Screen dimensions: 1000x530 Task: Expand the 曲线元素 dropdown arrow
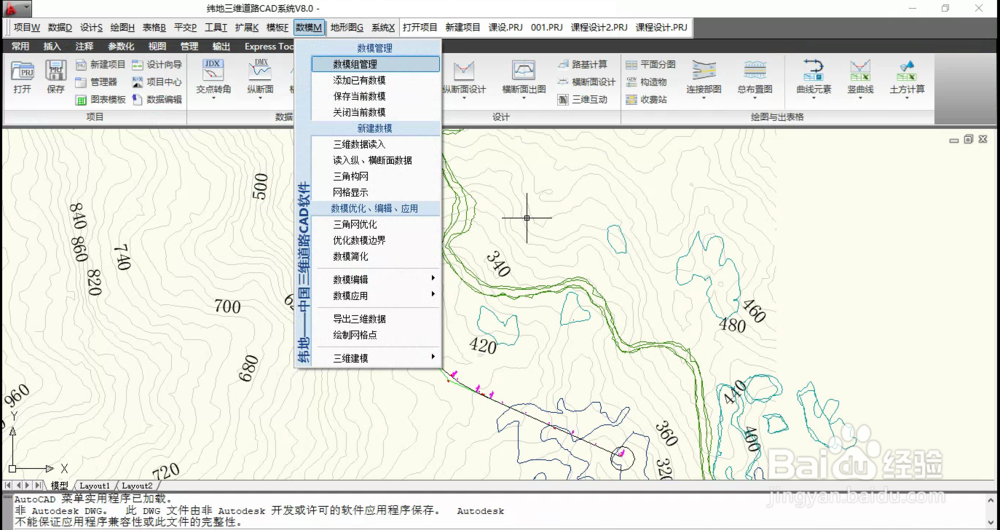813,98
